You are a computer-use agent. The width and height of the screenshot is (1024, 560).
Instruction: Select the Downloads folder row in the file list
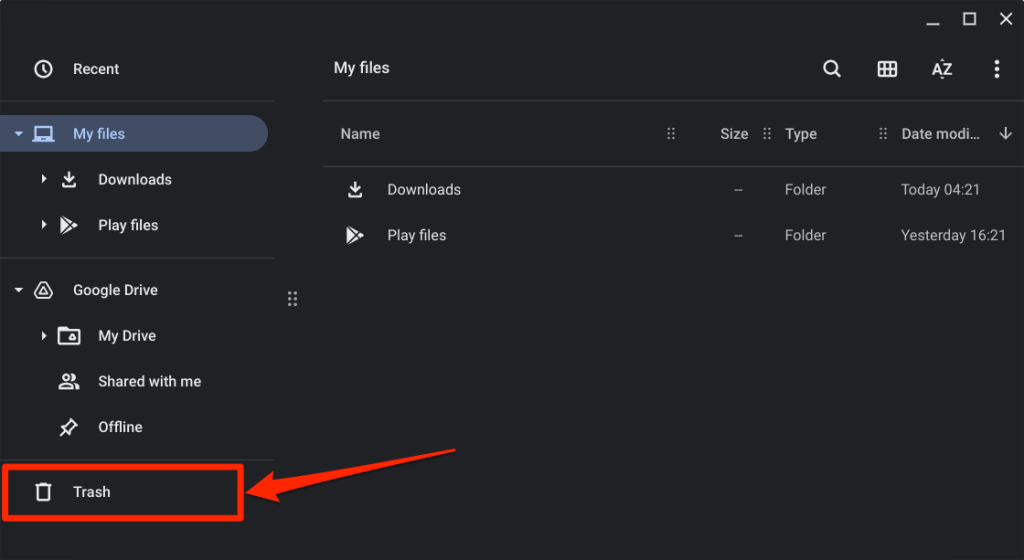pyautogui.click(x=424, y=190)
